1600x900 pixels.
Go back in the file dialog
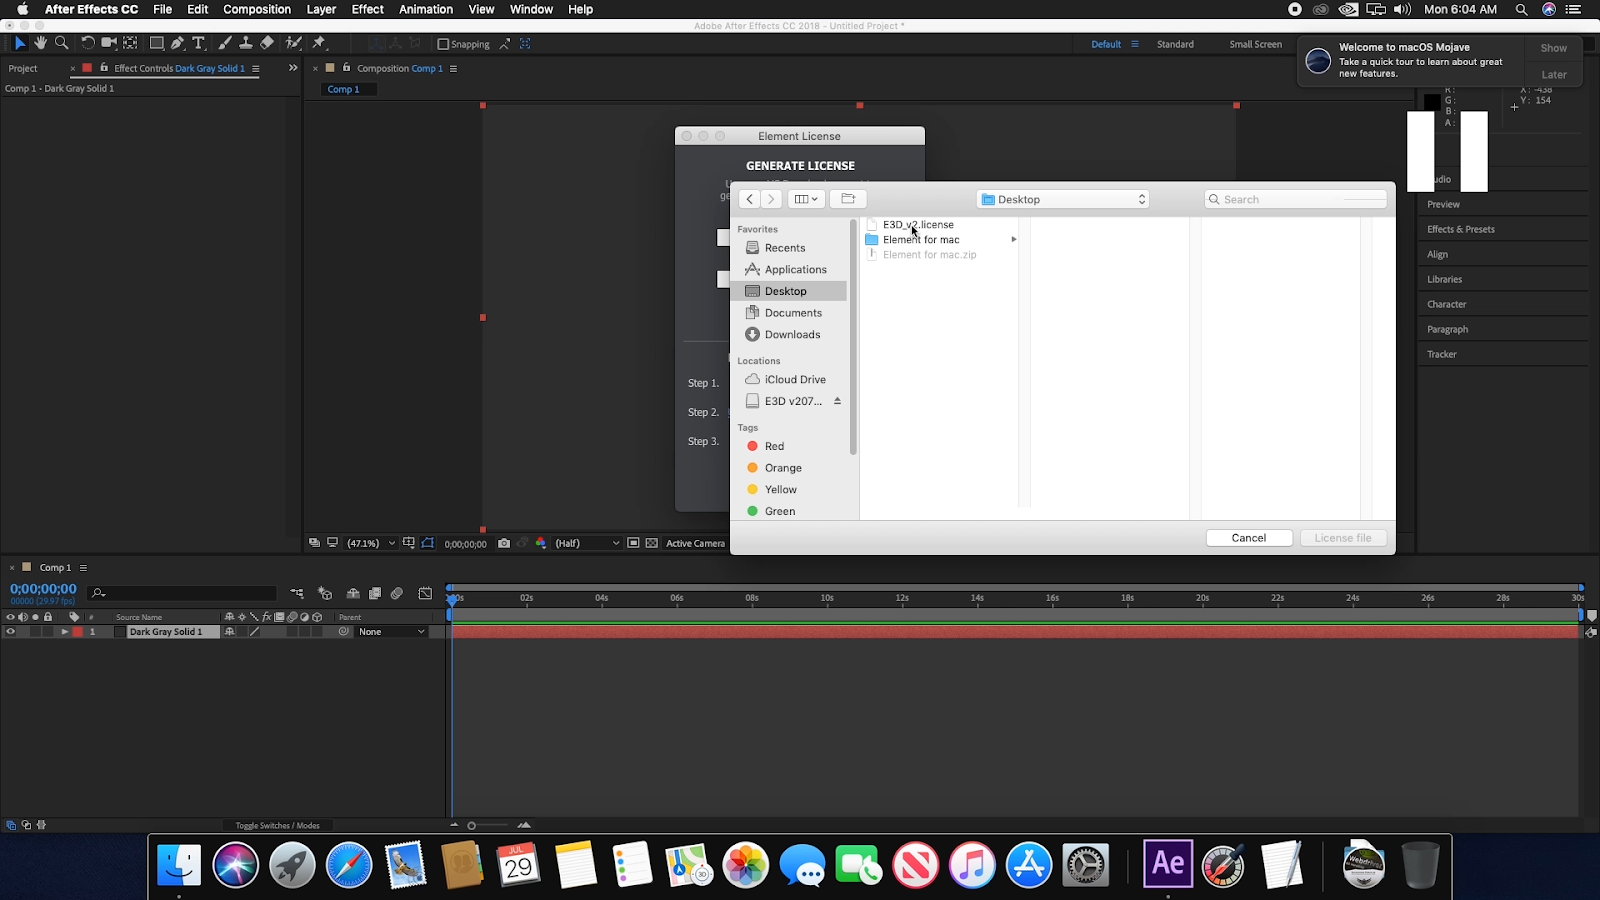pos(749,199)
